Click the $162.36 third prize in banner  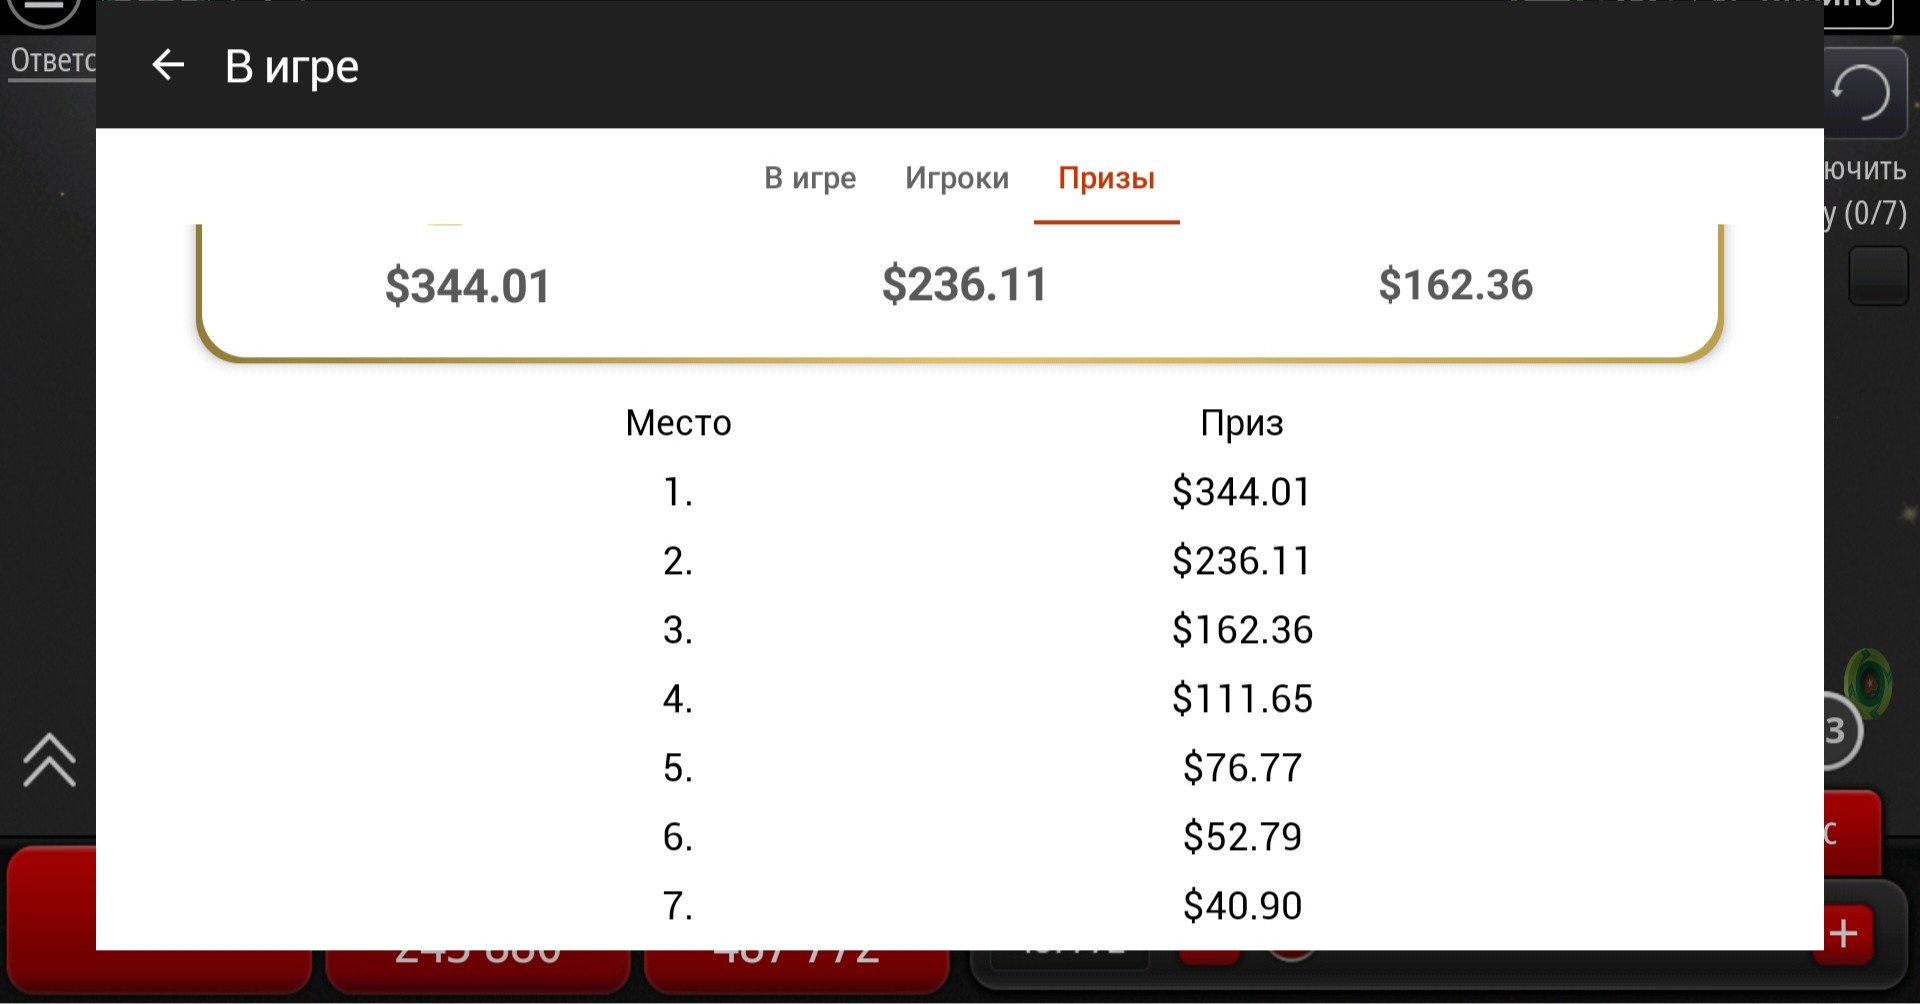(x=1456, y=285)
